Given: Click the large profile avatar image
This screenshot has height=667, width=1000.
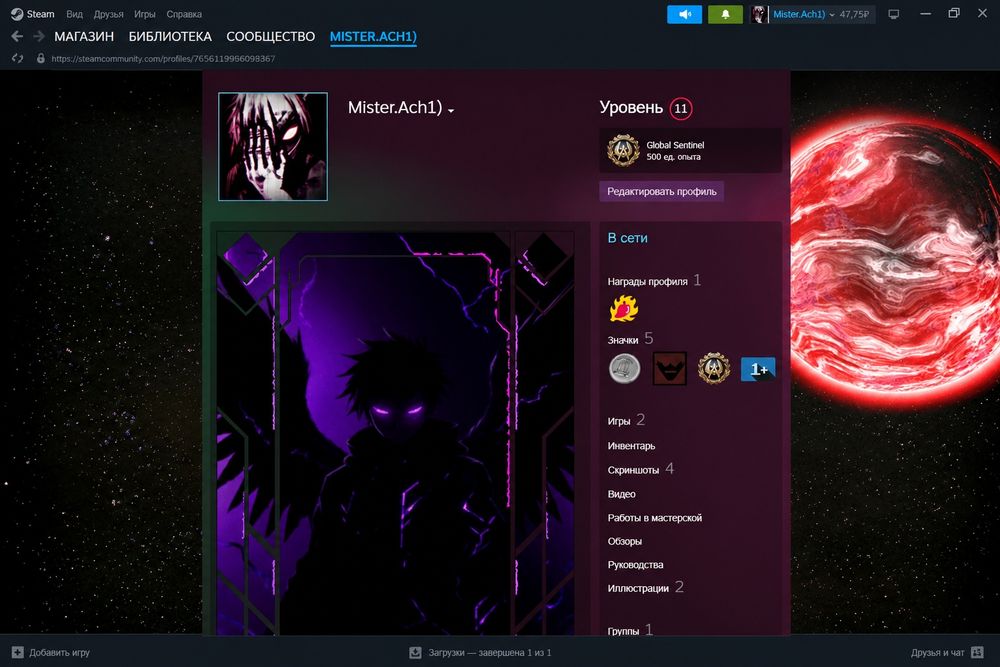Looking at the screenshot, I should pos(273,146).
